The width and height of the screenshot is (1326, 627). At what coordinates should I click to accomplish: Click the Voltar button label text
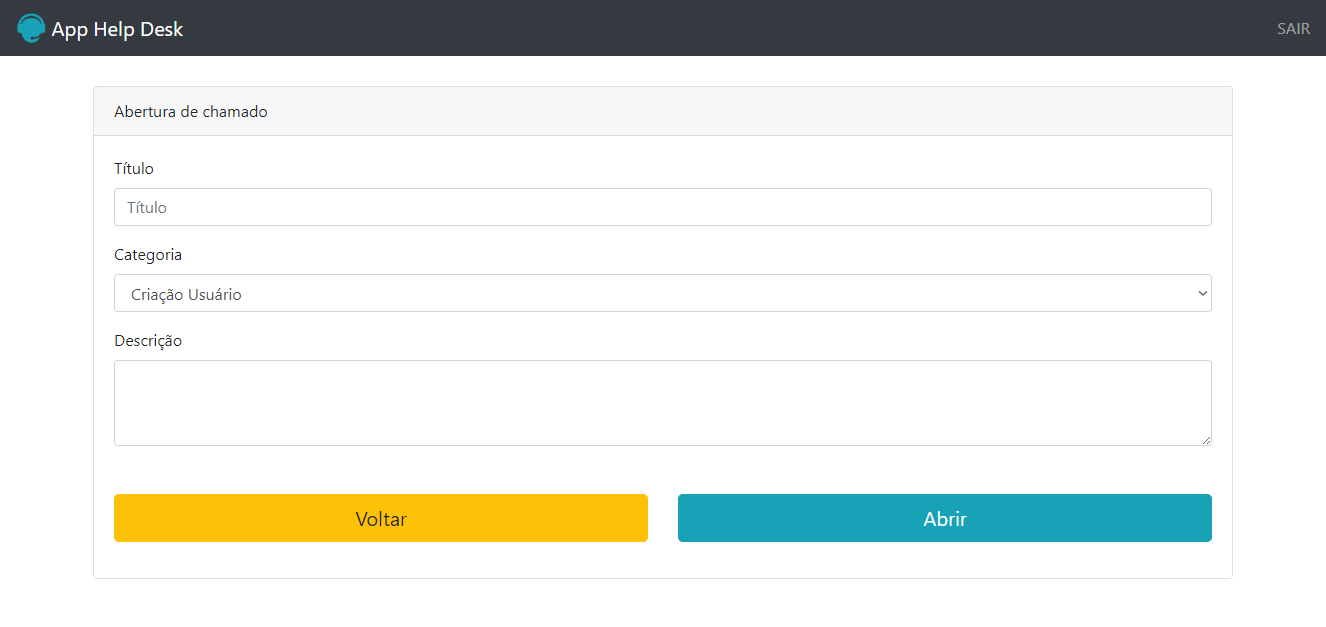coord(381,519)
